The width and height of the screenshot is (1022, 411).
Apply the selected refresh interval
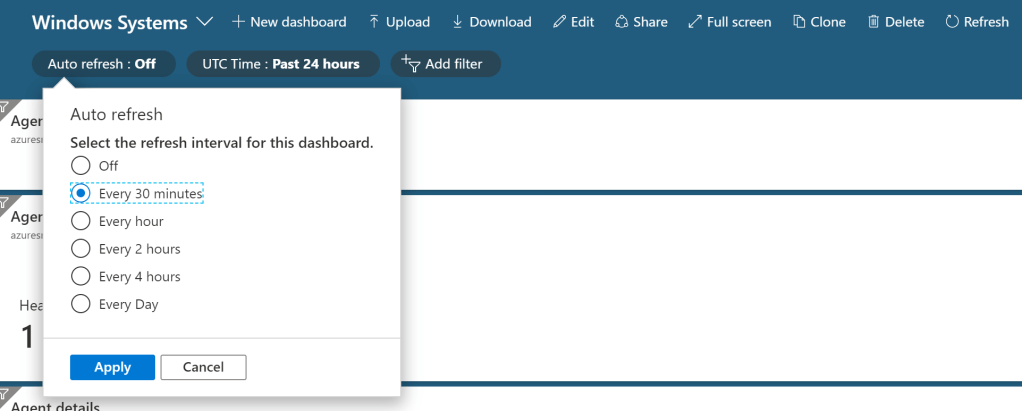point(112,367)
